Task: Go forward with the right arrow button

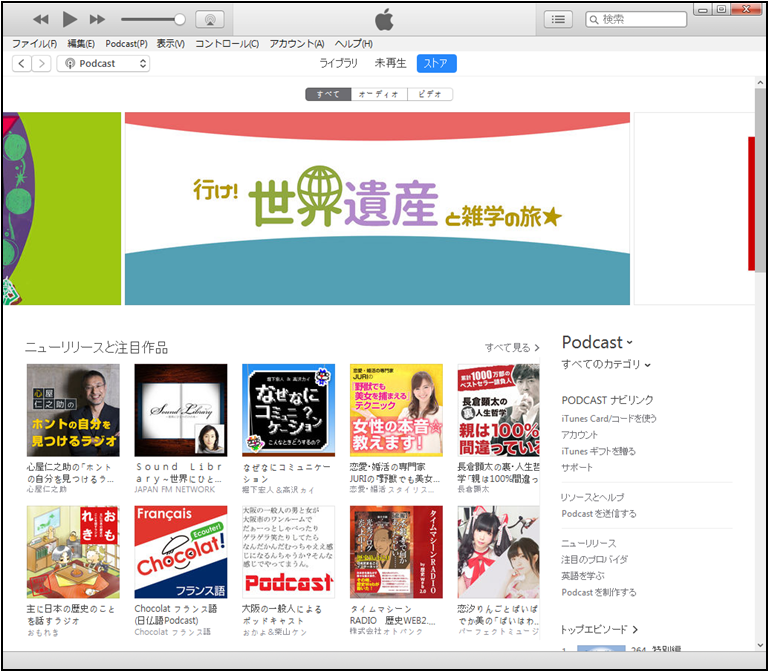Action: [x=42, y=63]
